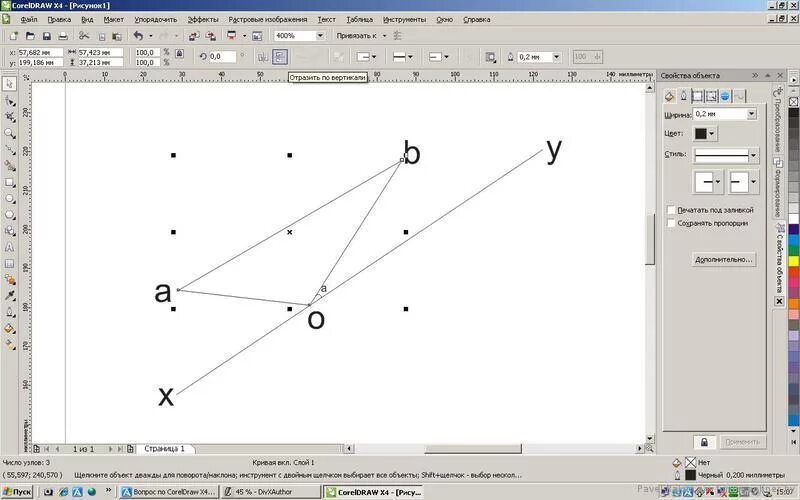Toggle the lock ratio padlock

[179, 53]
